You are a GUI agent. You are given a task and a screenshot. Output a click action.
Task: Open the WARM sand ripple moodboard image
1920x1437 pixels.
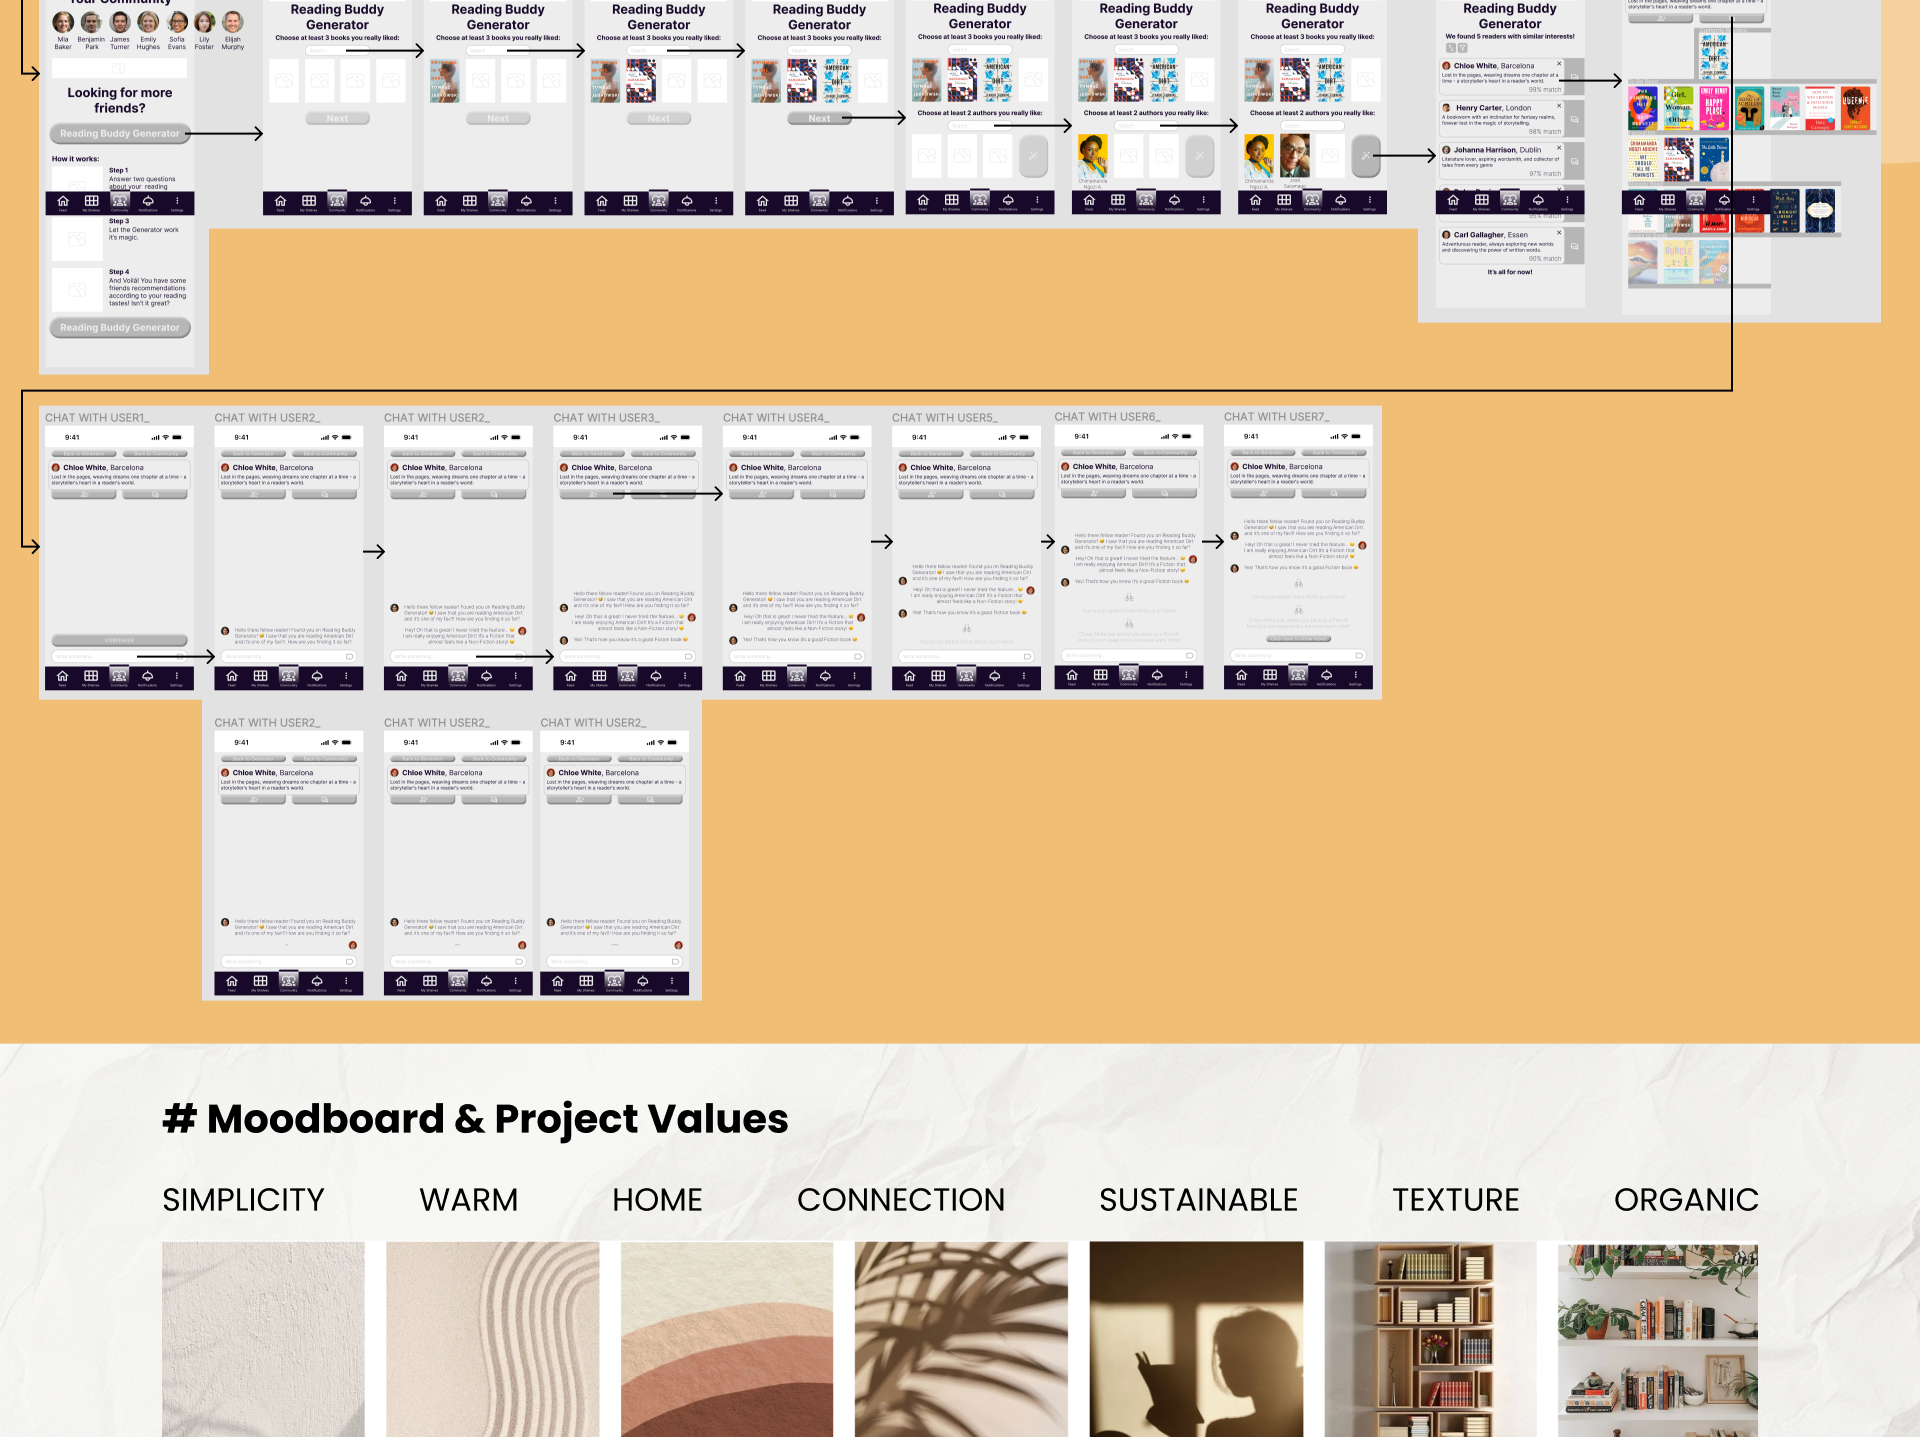(492, 1339)
